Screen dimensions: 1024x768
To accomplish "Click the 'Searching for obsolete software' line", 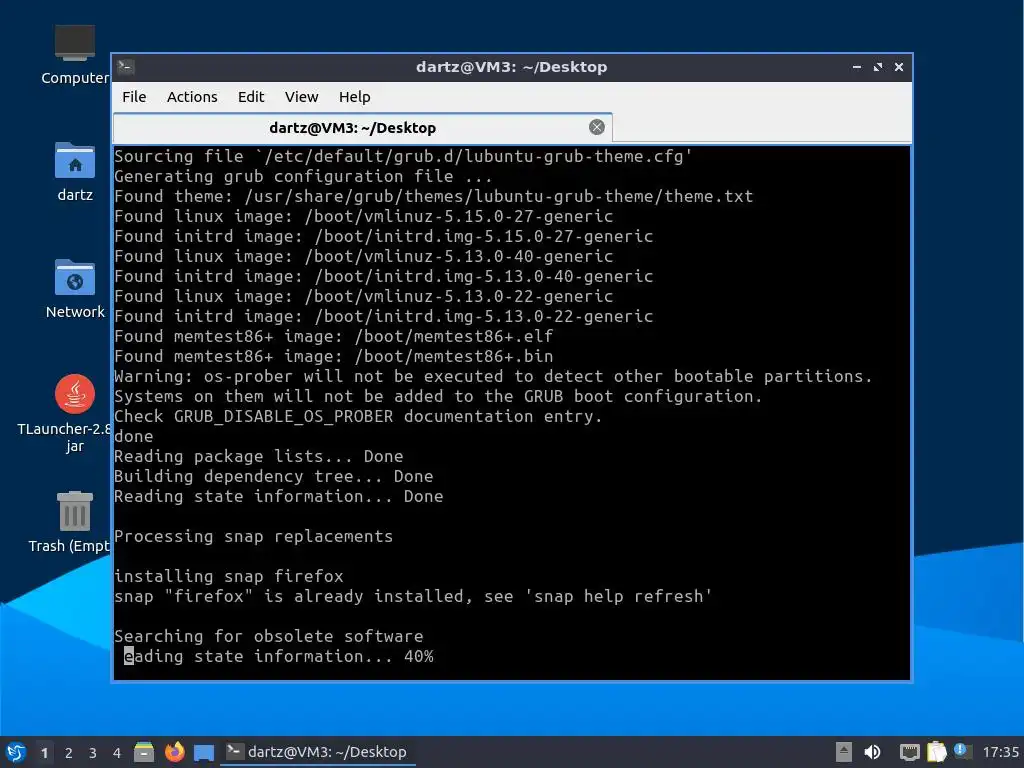I will [268, 636].
